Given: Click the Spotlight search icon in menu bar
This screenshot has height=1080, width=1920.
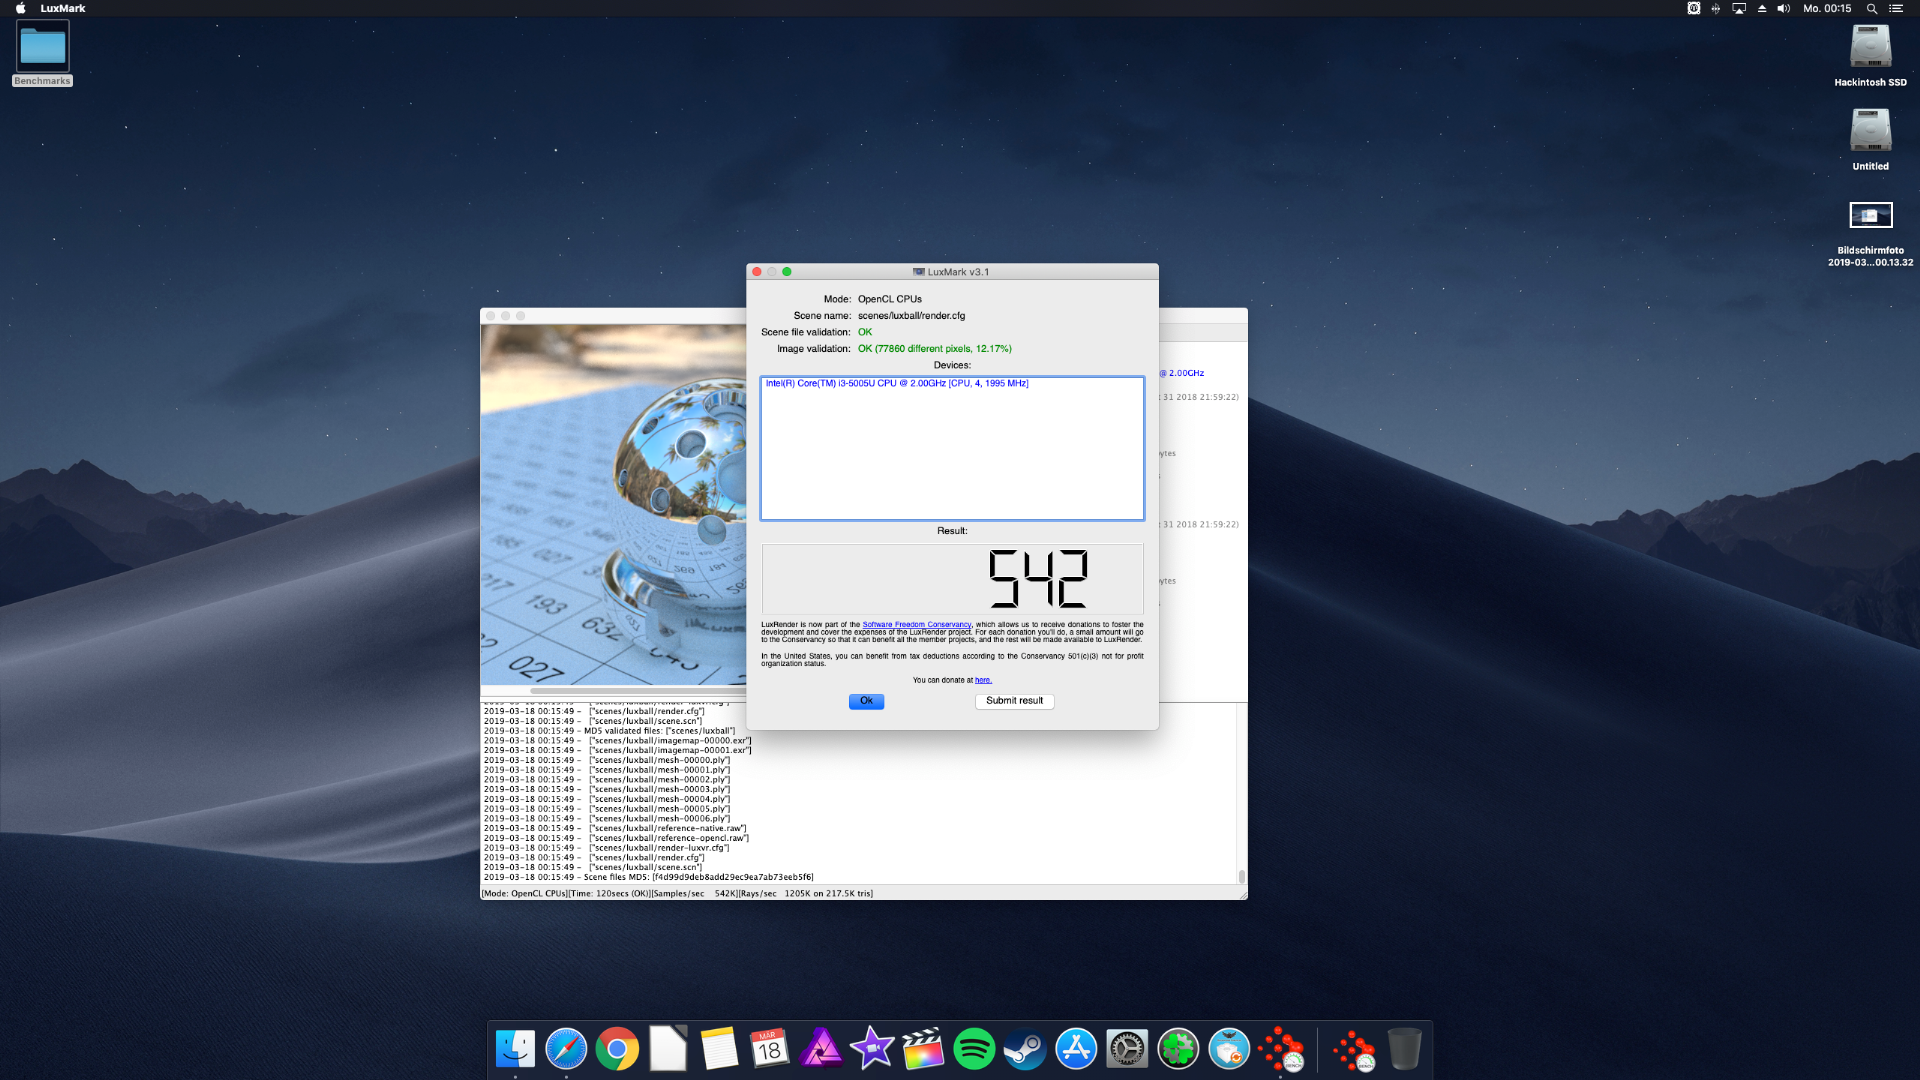Looking at the screenshot, I should [1871, 8].
